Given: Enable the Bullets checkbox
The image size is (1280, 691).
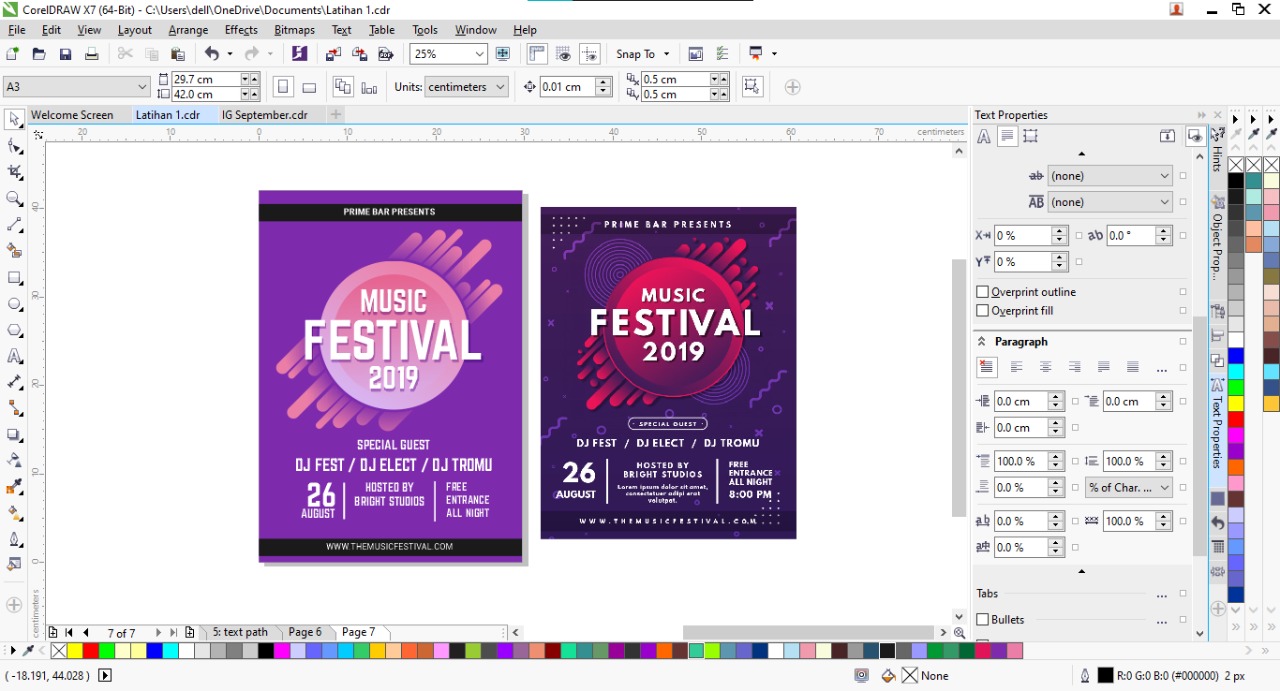Looking at the screenshot, I should click(982, 620).
